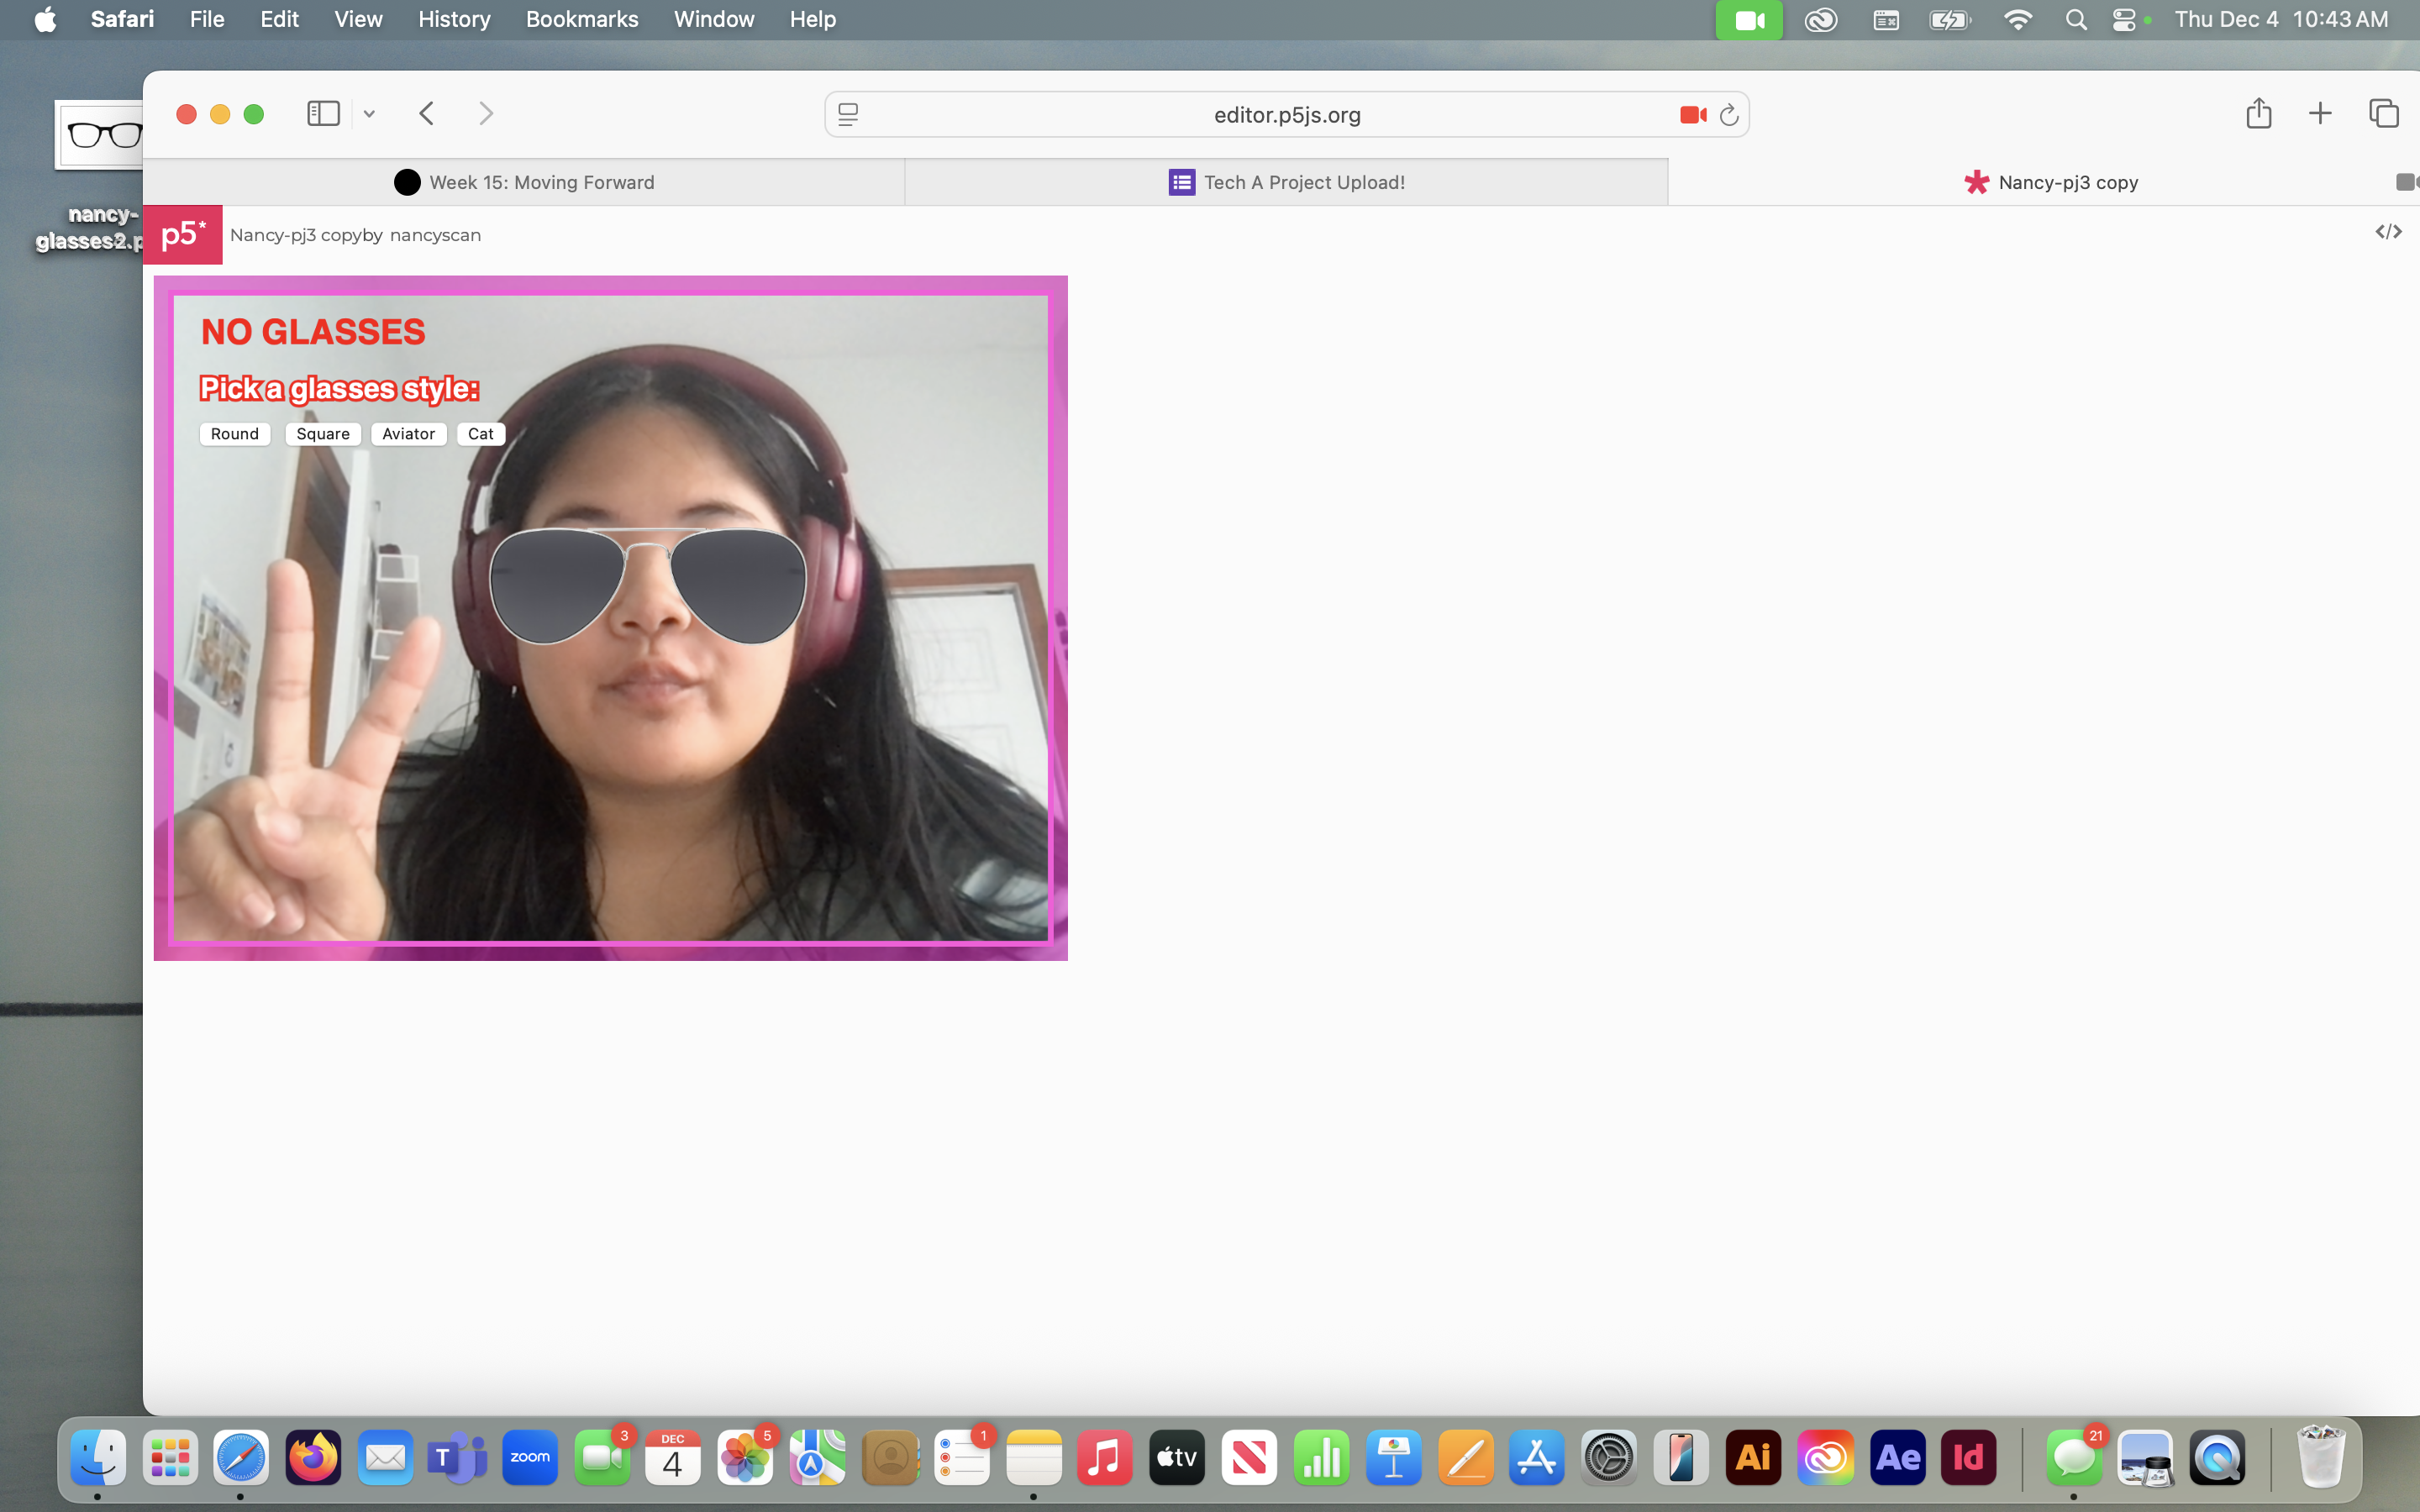Reload the page using the refresh icon

[x=1729, y=114]
